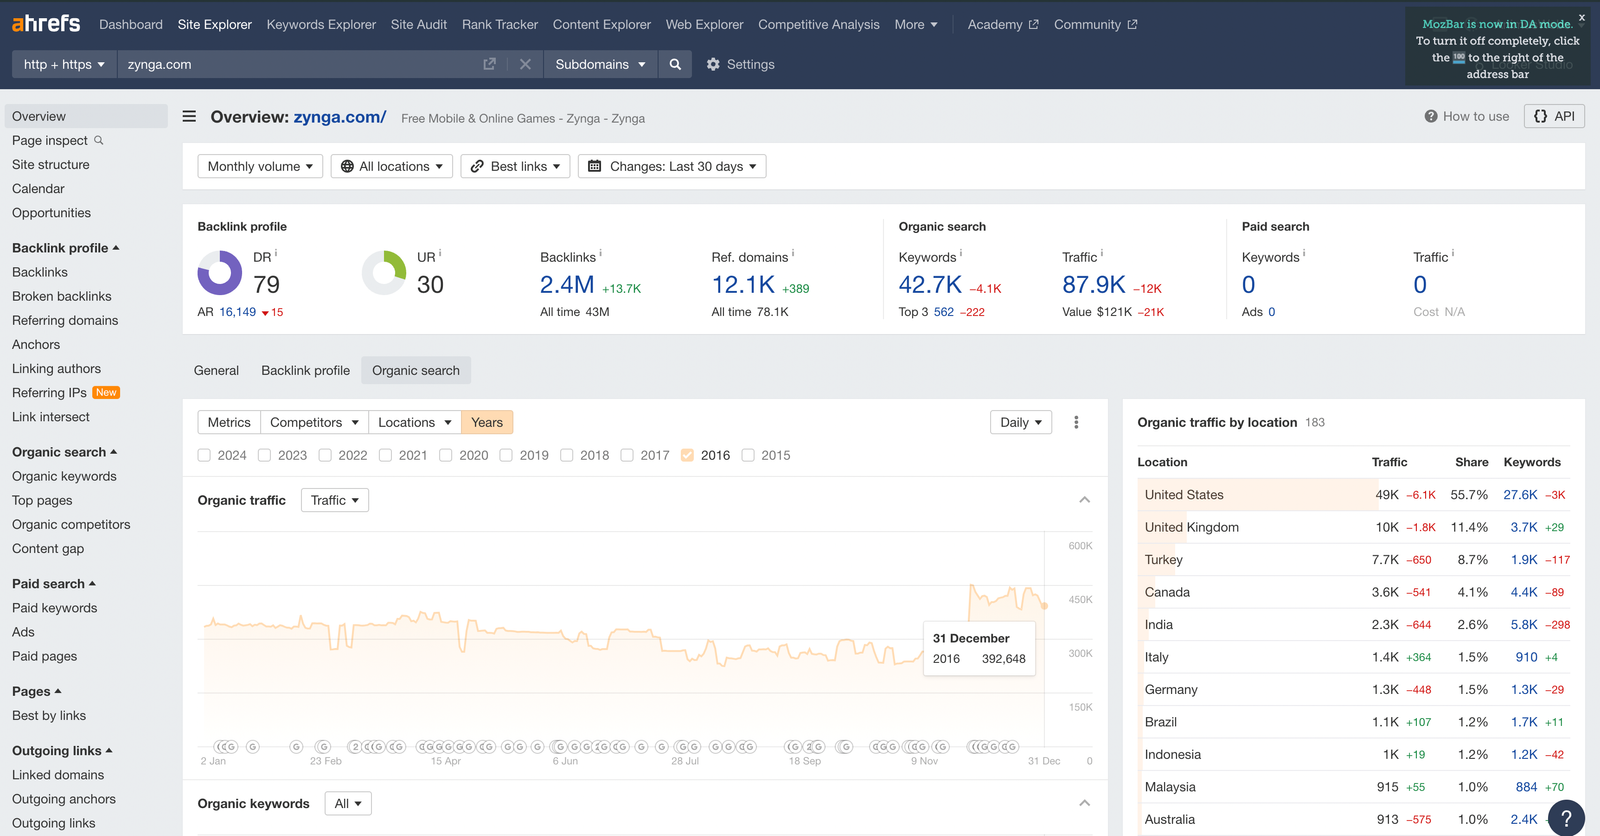Click Ref. domains info icon
Screen dimensions: 1600x836
[x=793, y=253]
